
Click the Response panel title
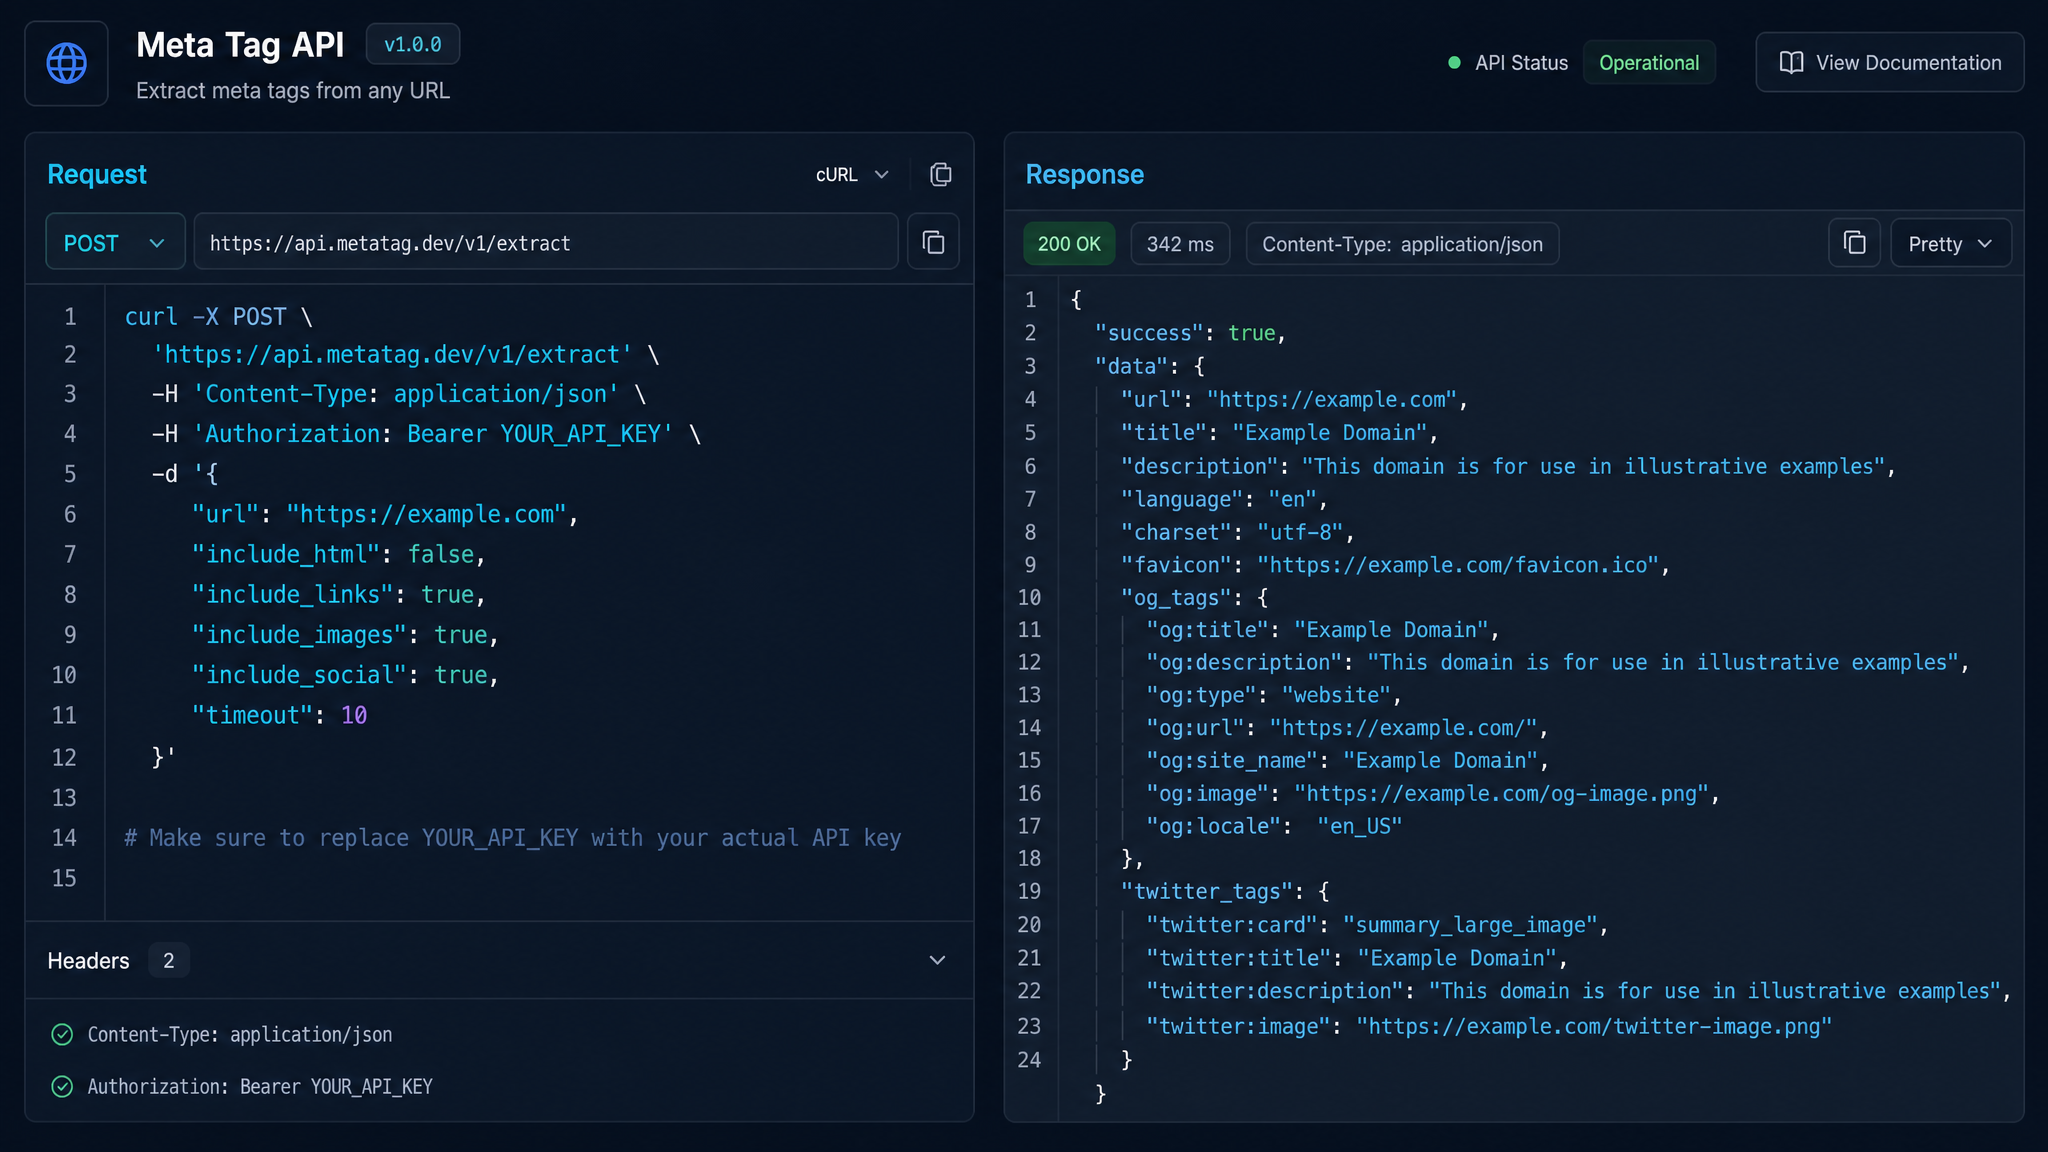(x=1084, y=174)
